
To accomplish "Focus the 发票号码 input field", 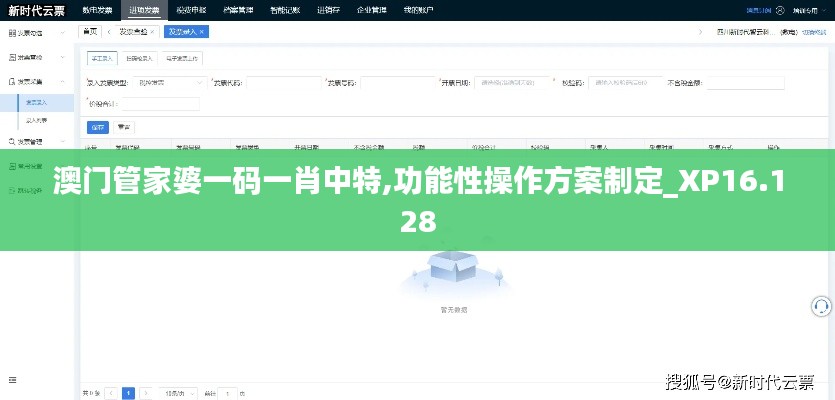I will 398,83.
